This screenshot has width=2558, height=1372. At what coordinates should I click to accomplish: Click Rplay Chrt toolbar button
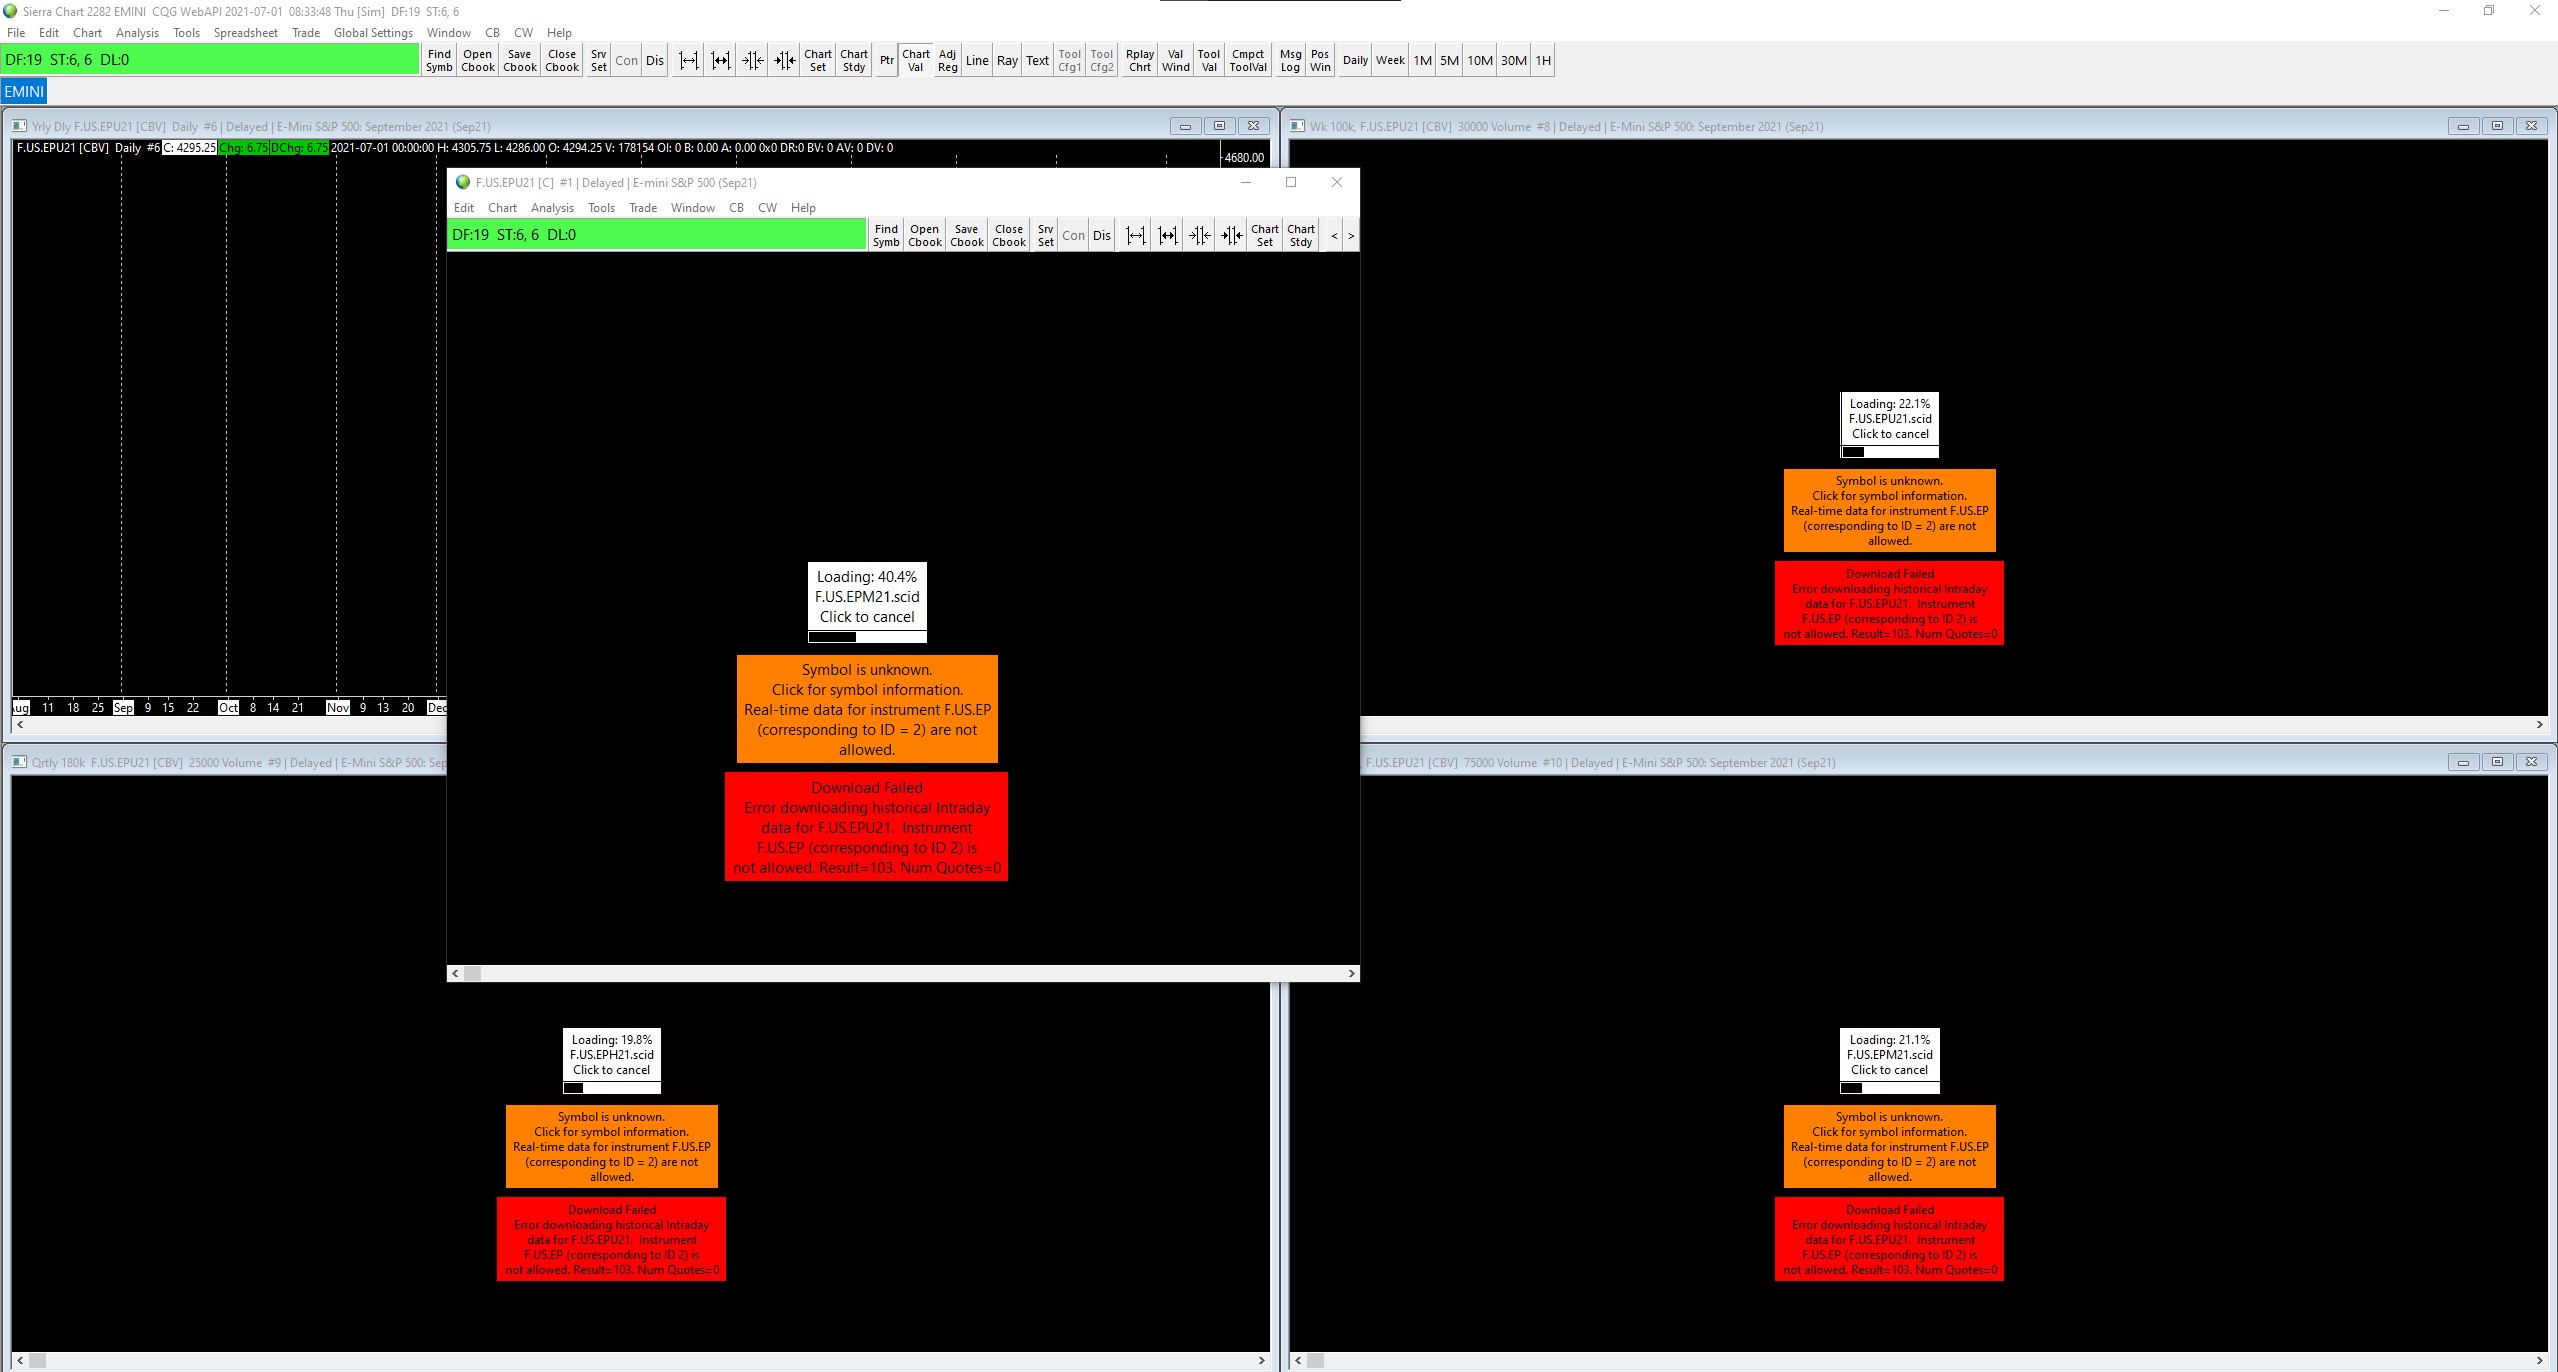coord(1139,61)
